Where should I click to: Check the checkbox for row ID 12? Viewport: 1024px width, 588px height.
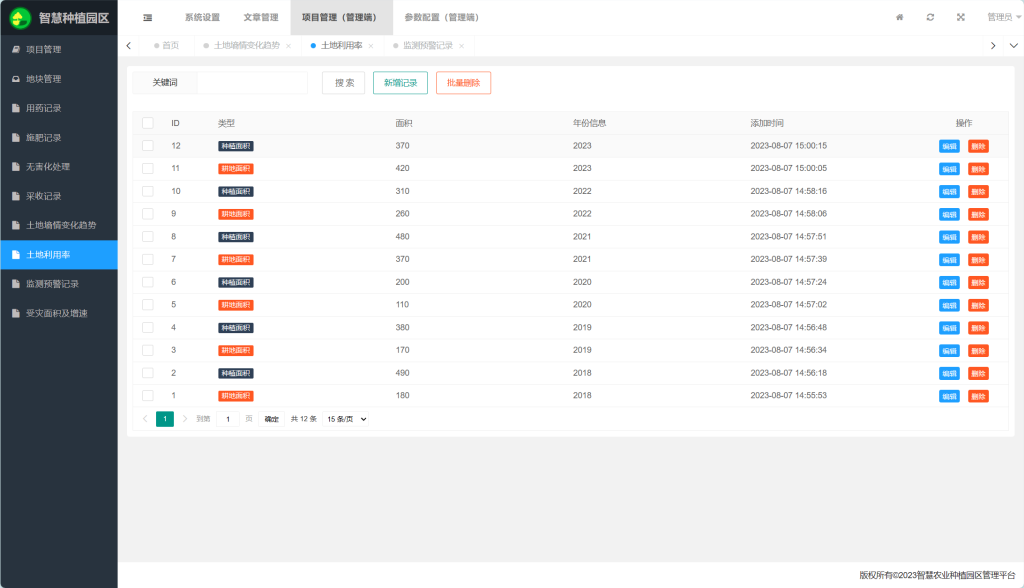coord(148,146)
